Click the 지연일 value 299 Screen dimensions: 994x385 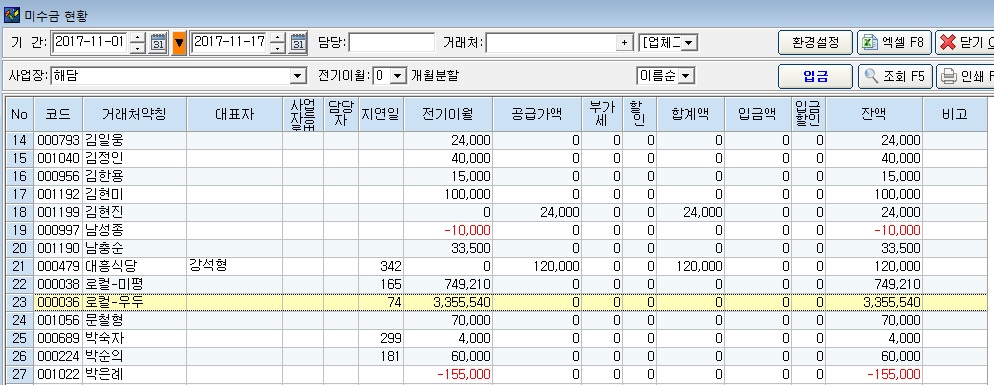click(381, 338)
